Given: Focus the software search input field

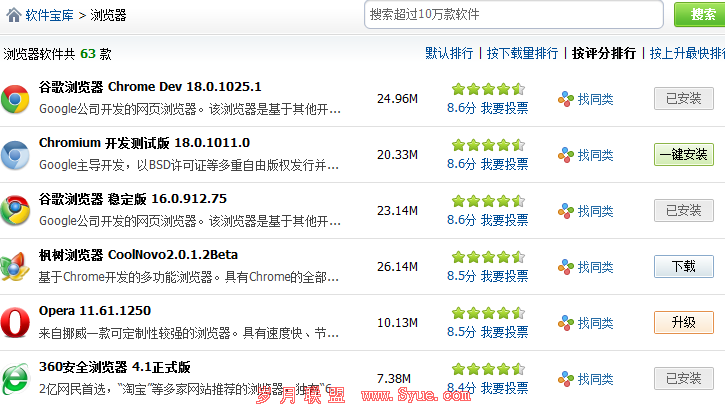Looking at the screenshot, I should click(x=513, y=15).
